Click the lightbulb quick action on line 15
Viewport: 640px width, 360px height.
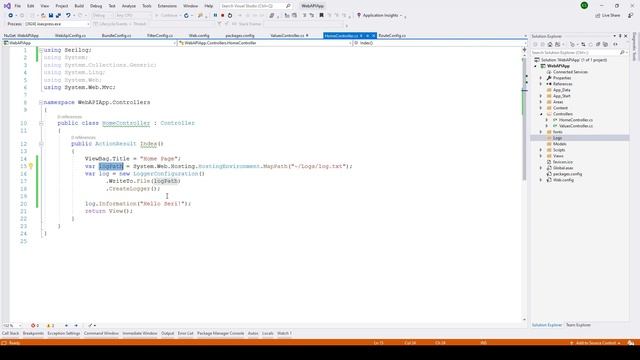(x=31, y=166)
